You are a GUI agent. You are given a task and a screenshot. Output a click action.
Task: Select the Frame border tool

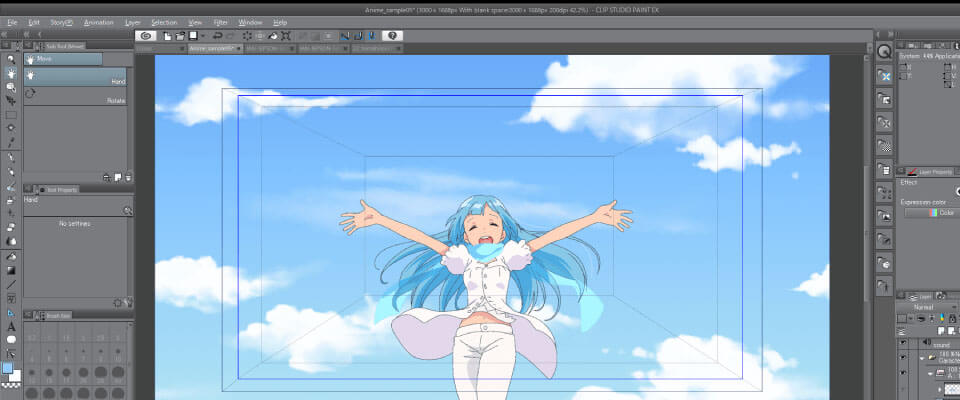pos(11,298)
